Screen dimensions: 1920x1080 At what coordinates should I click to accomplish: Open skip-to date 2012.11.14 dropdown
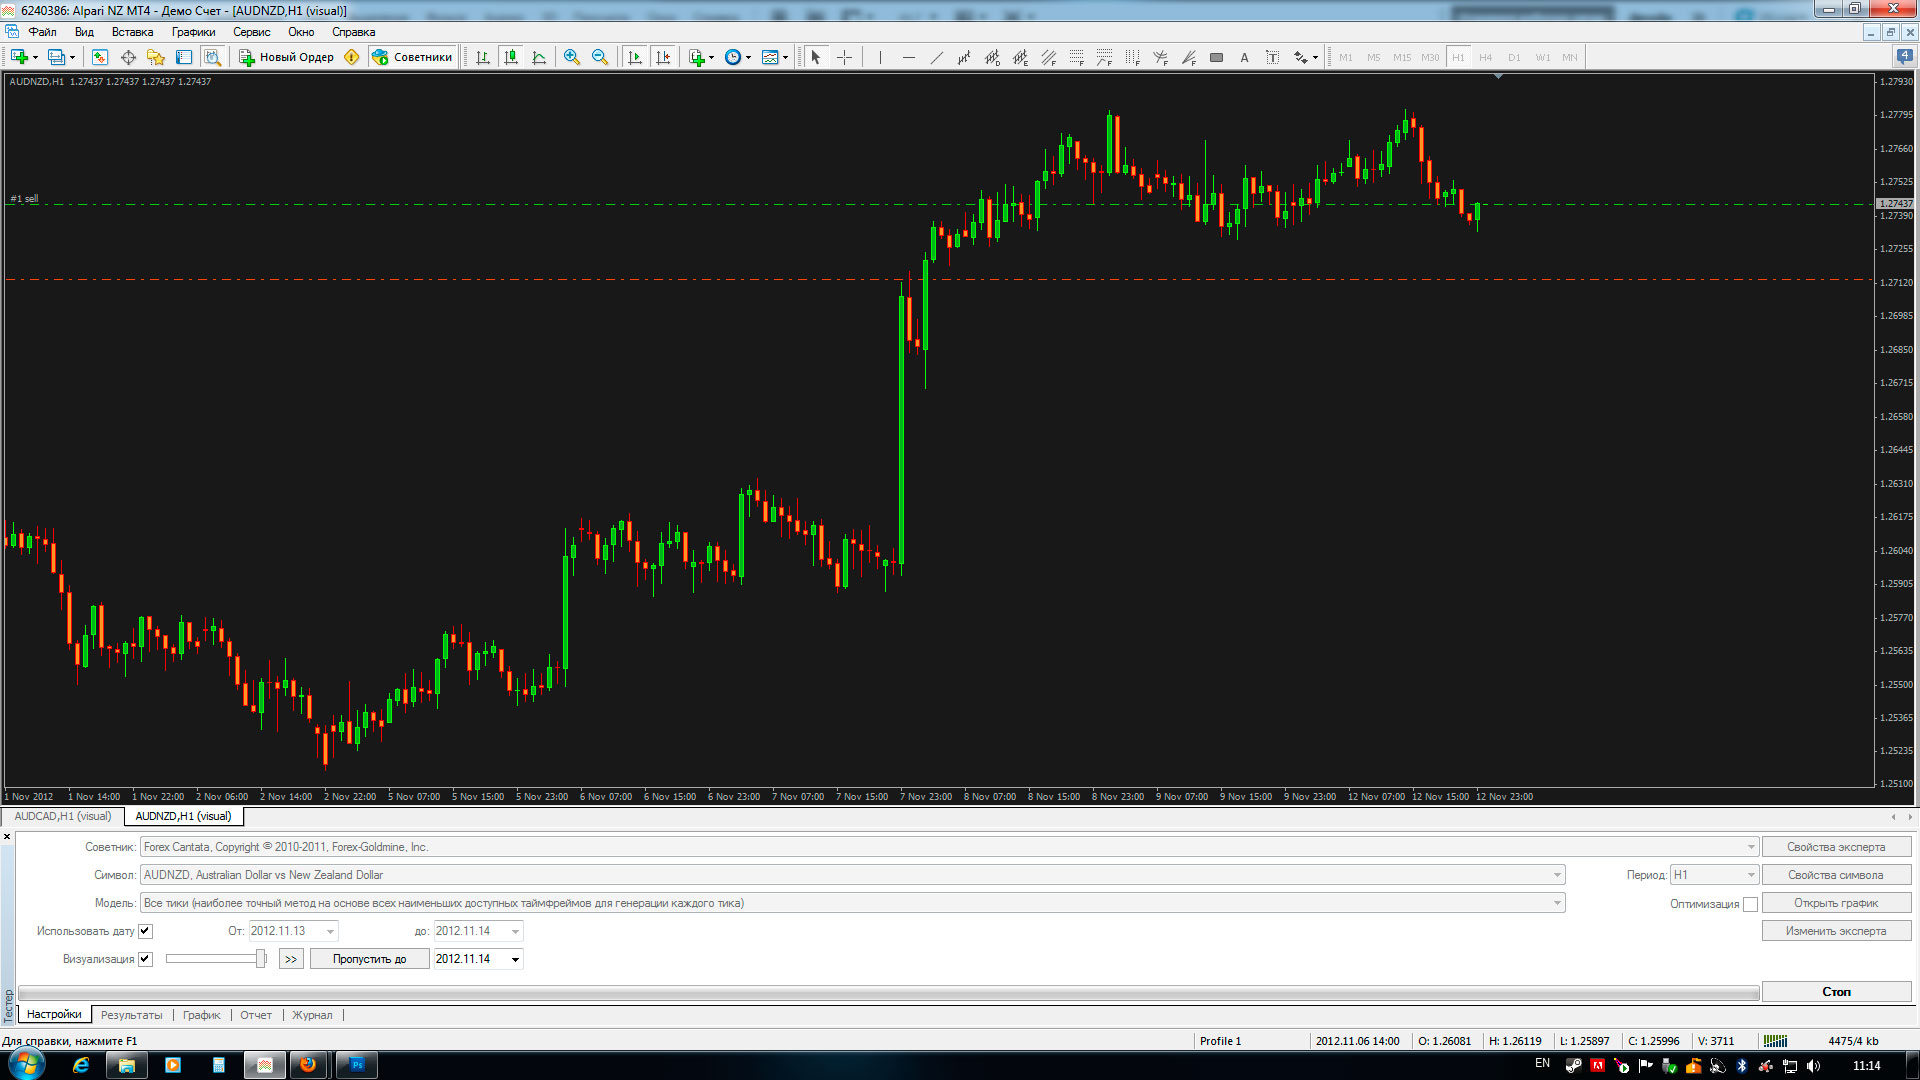(x=515, y=959)
